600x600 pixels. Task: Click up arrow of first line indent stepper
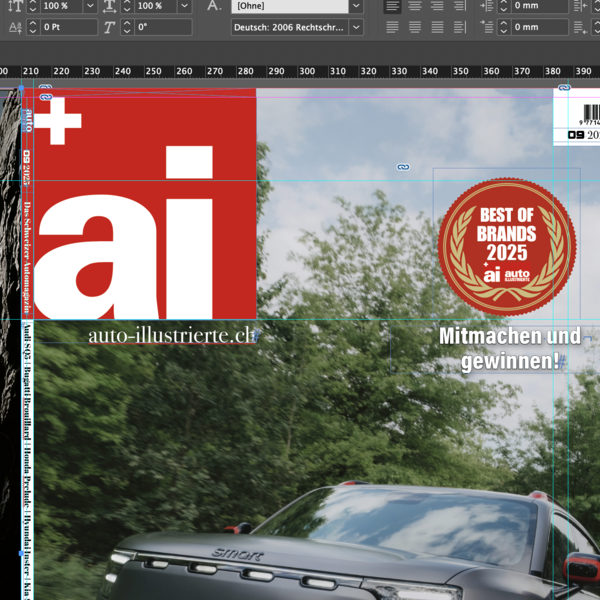coord(504,23)
